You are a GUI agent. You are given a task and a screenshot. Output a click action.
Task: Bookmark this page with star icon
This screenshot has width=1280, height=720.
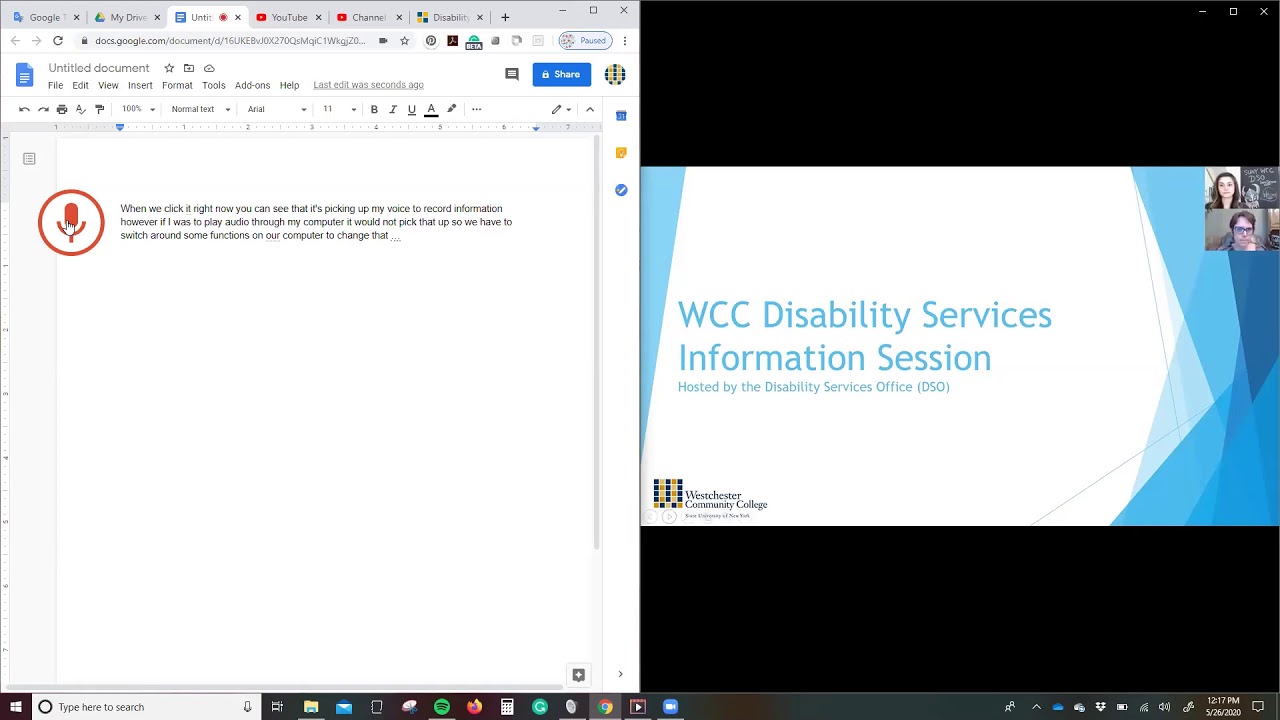[405, 41]
